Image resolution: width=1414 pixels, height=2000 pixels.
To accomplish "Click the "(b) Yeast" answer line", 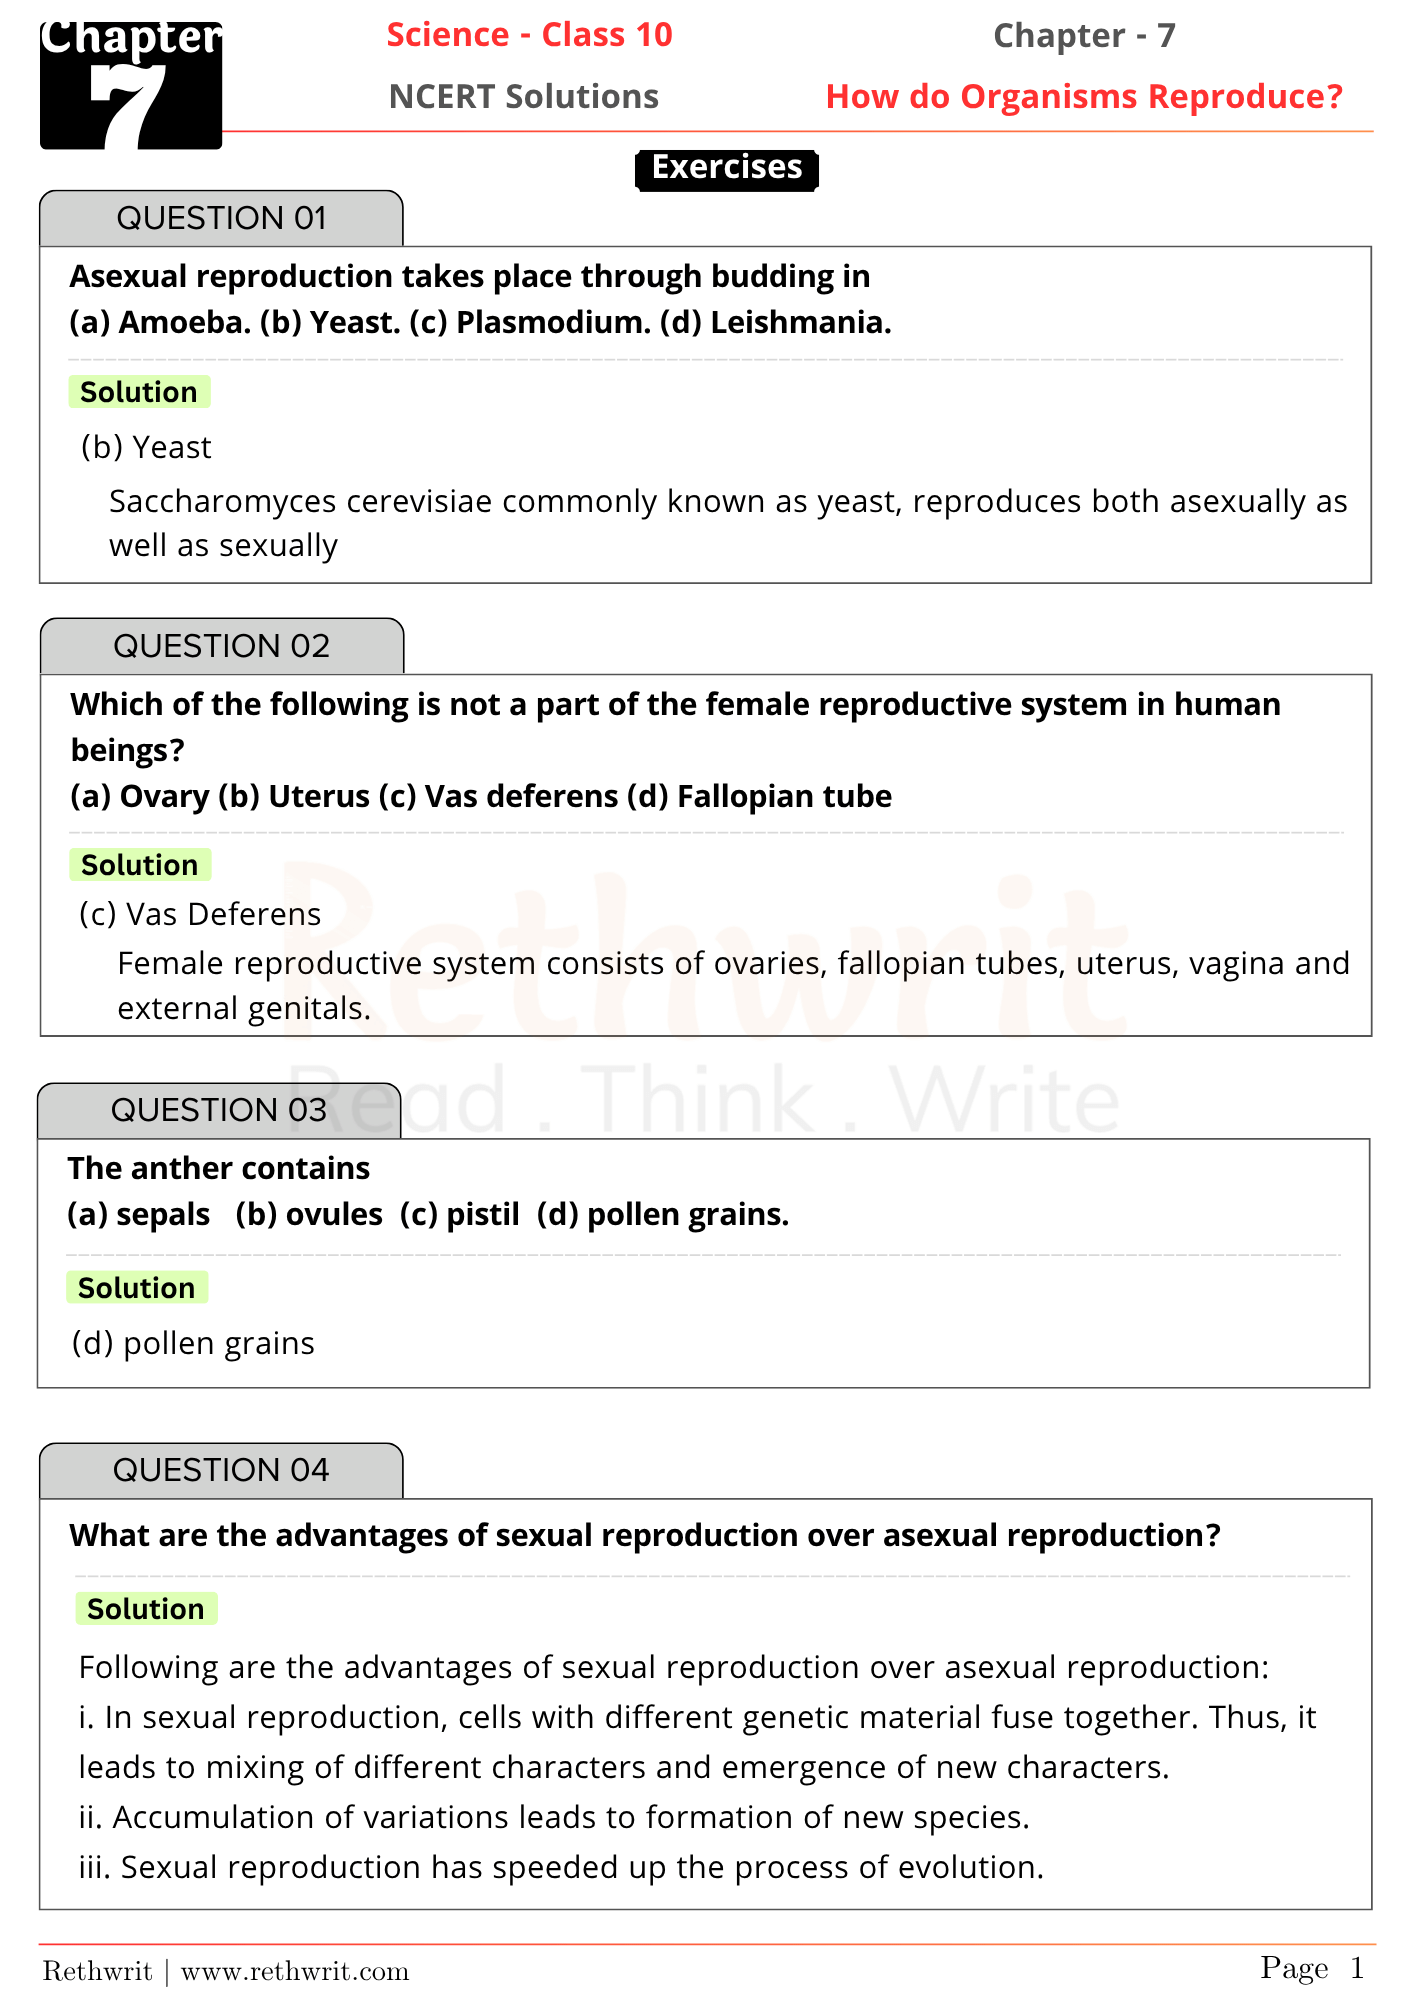I will [x=147, y=447].
